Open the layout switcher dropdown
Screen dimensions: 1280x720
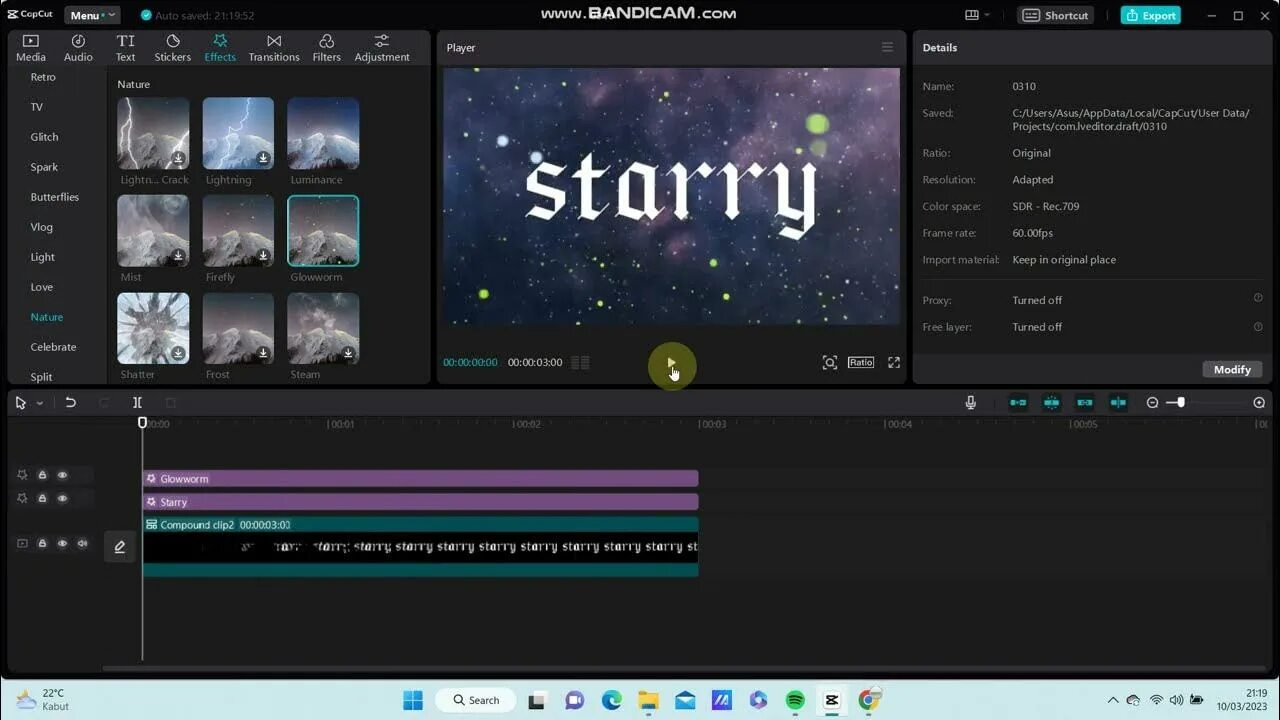pos(977,15)
